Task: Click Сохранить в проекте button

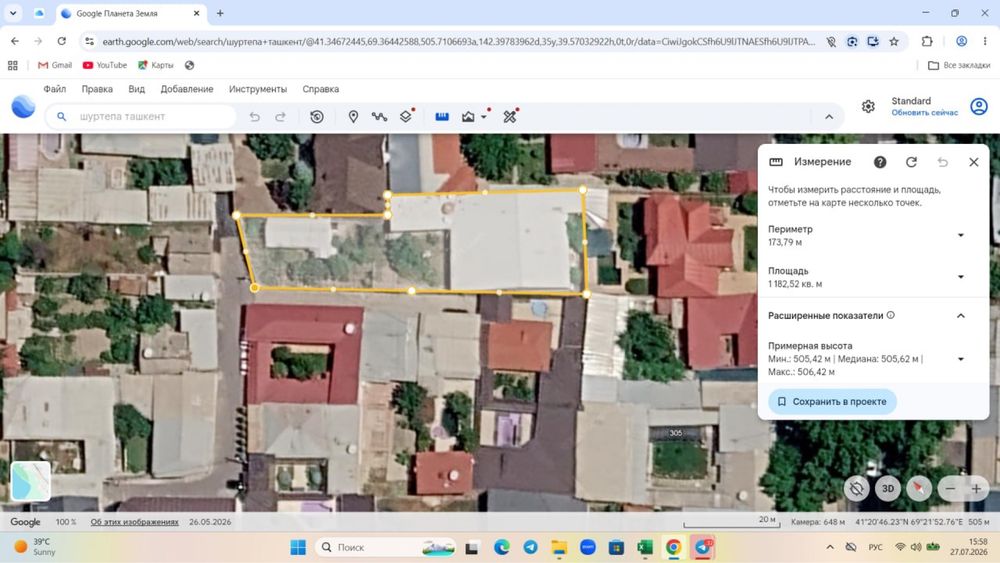Action: 832,402
